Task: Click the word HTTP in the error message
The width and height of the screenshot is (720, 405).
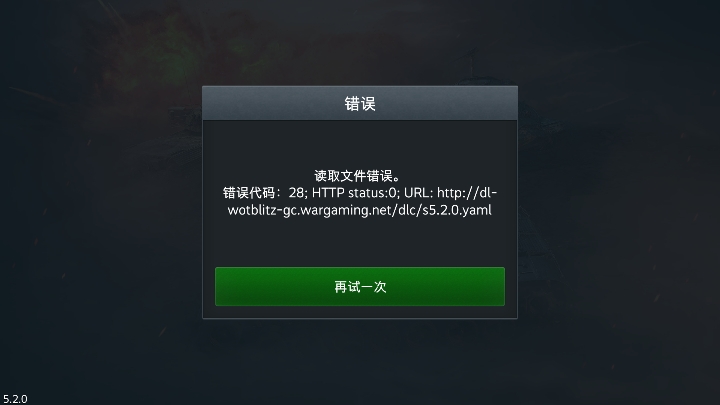Action: [328, 193]
